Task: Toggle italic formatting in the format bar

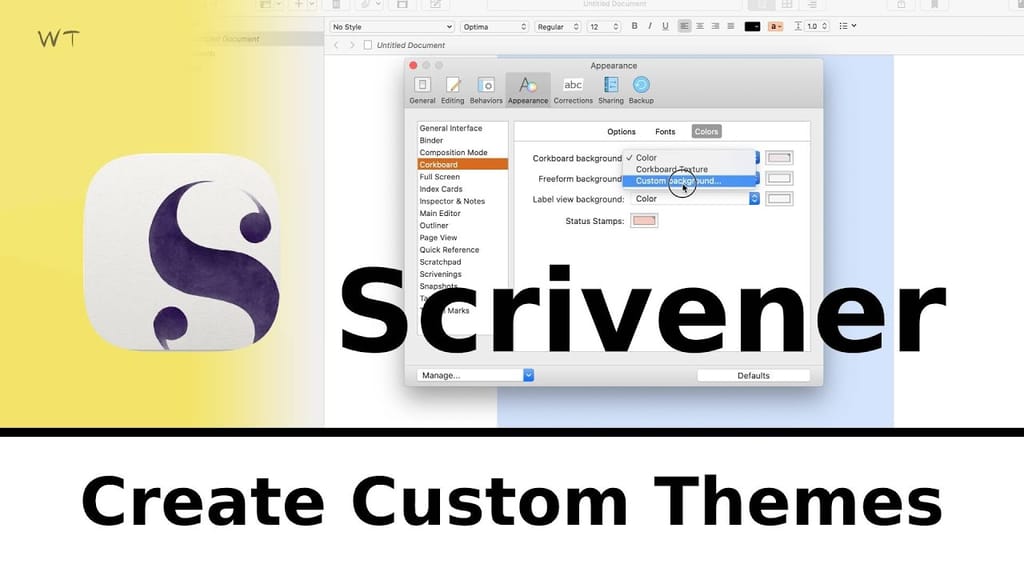Action: [x=650, y=26]
